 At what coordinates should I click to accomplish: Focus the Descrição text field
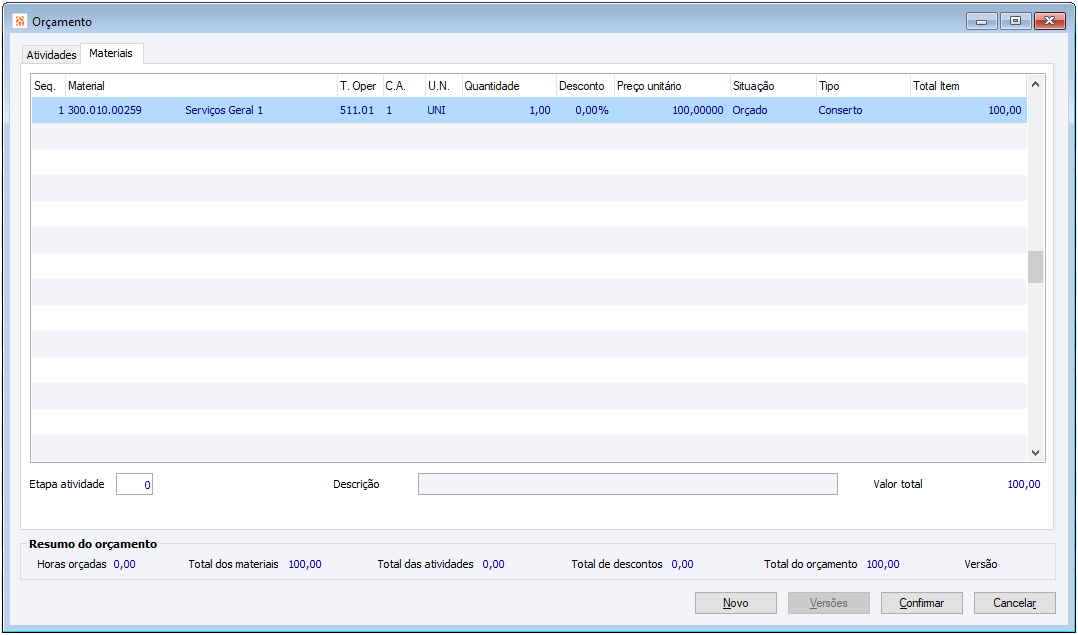[x=628, y=484]
